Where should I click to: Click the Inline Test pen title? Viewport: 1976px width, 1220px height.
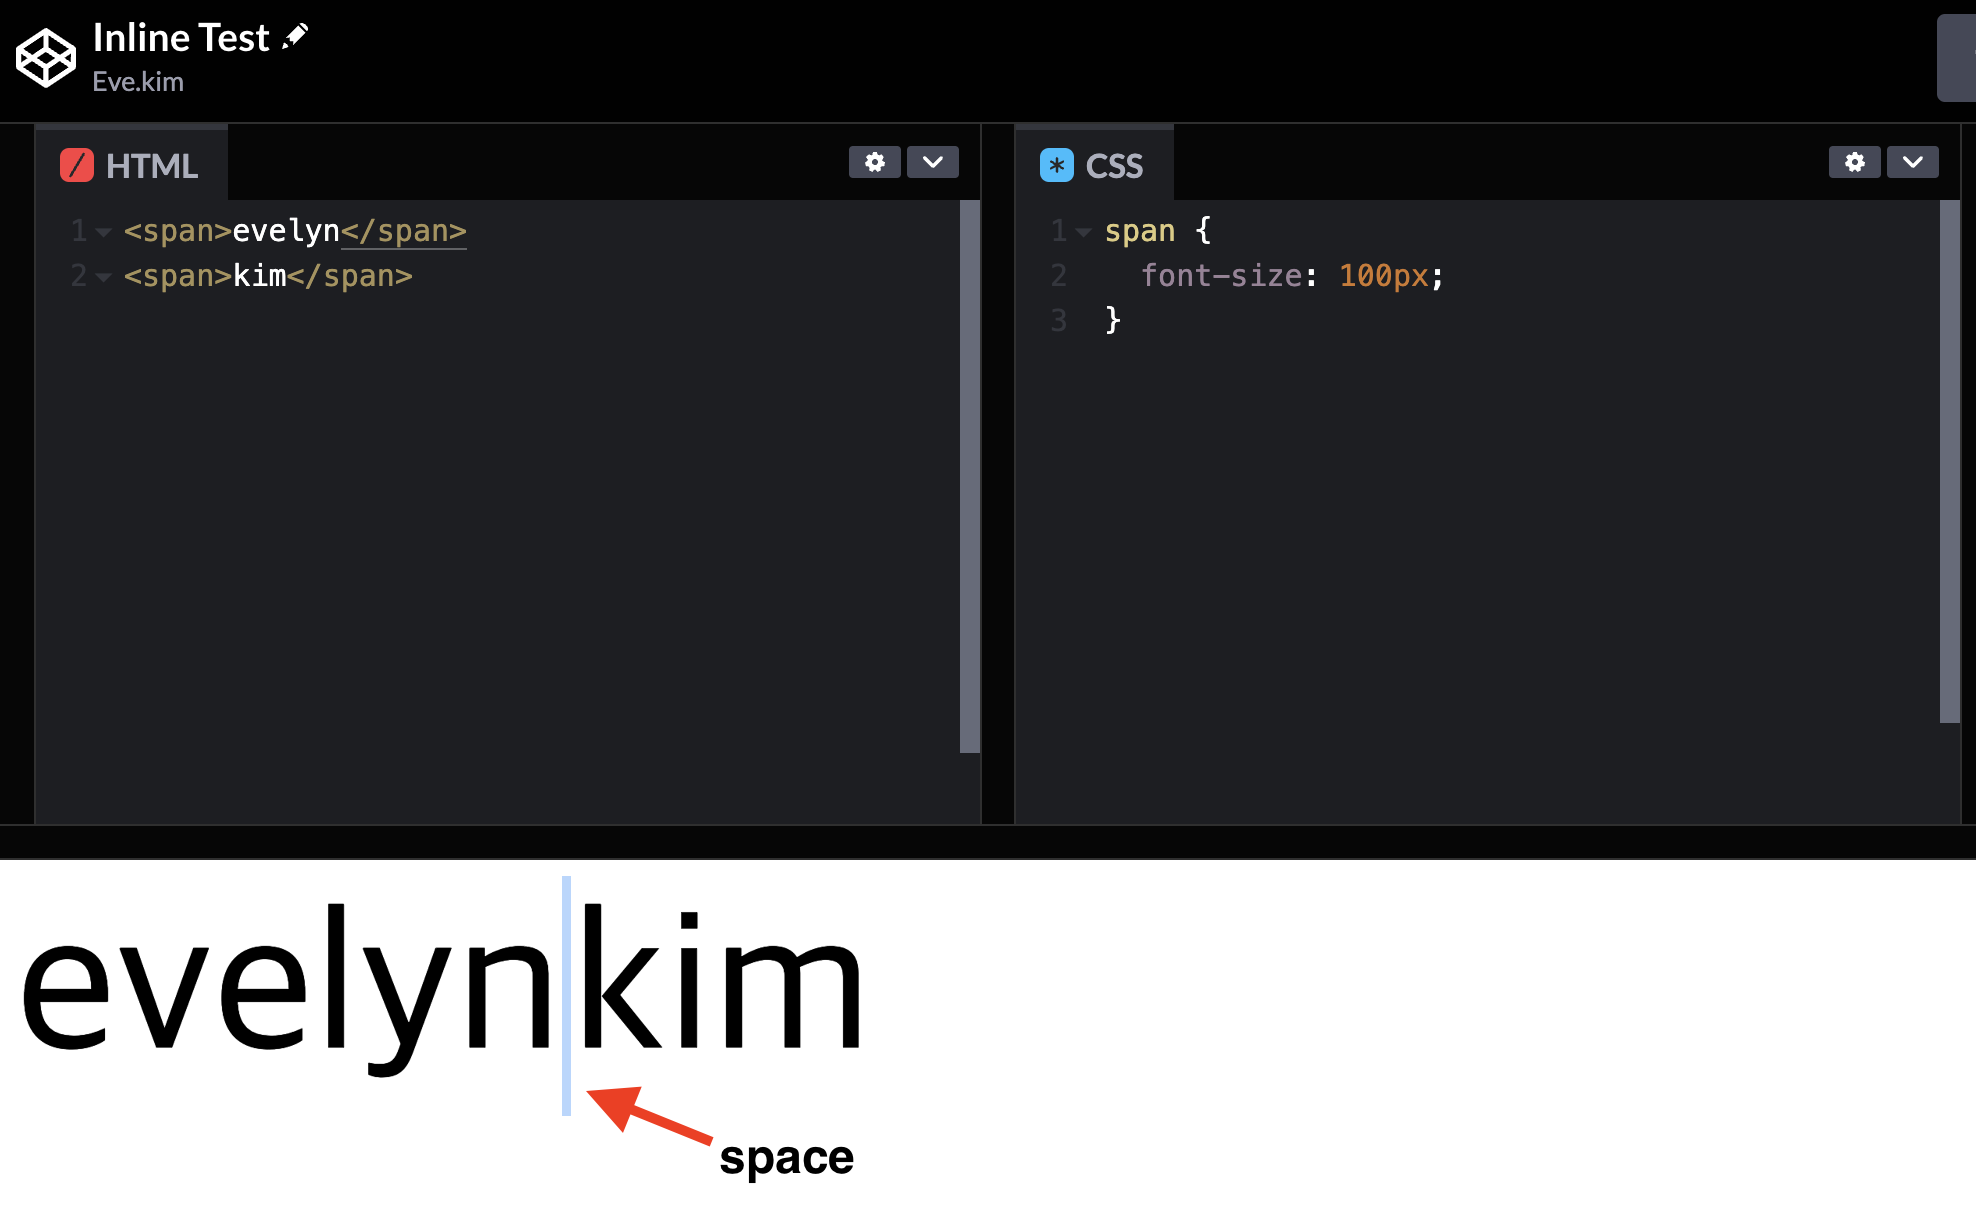pos(181,38)
